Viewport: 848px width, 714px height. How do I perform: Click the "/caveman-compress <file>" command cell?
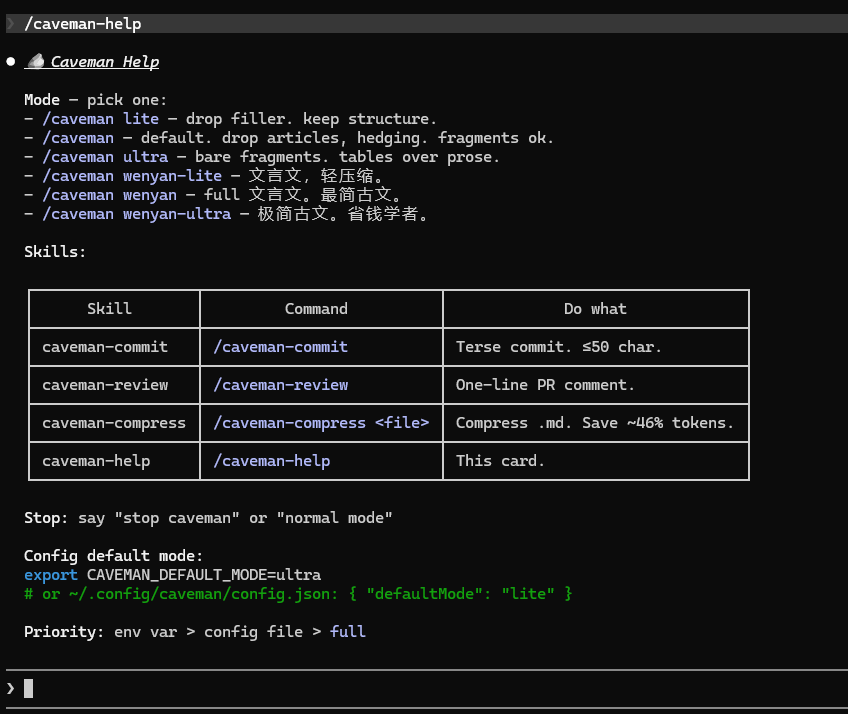tap(321, 423)
